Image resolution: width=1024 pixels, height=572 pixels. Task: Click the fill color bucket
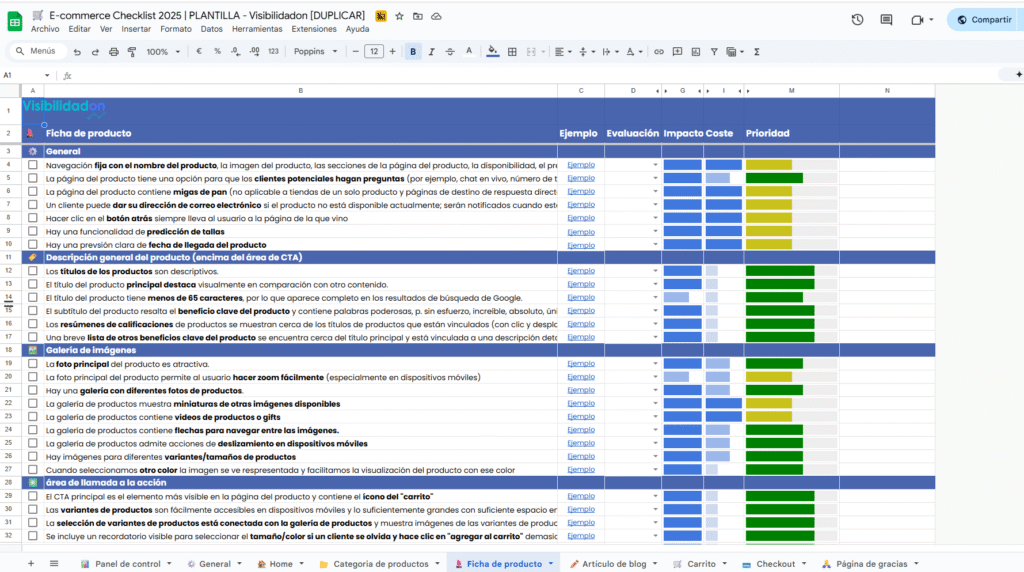tap(492, 51)
